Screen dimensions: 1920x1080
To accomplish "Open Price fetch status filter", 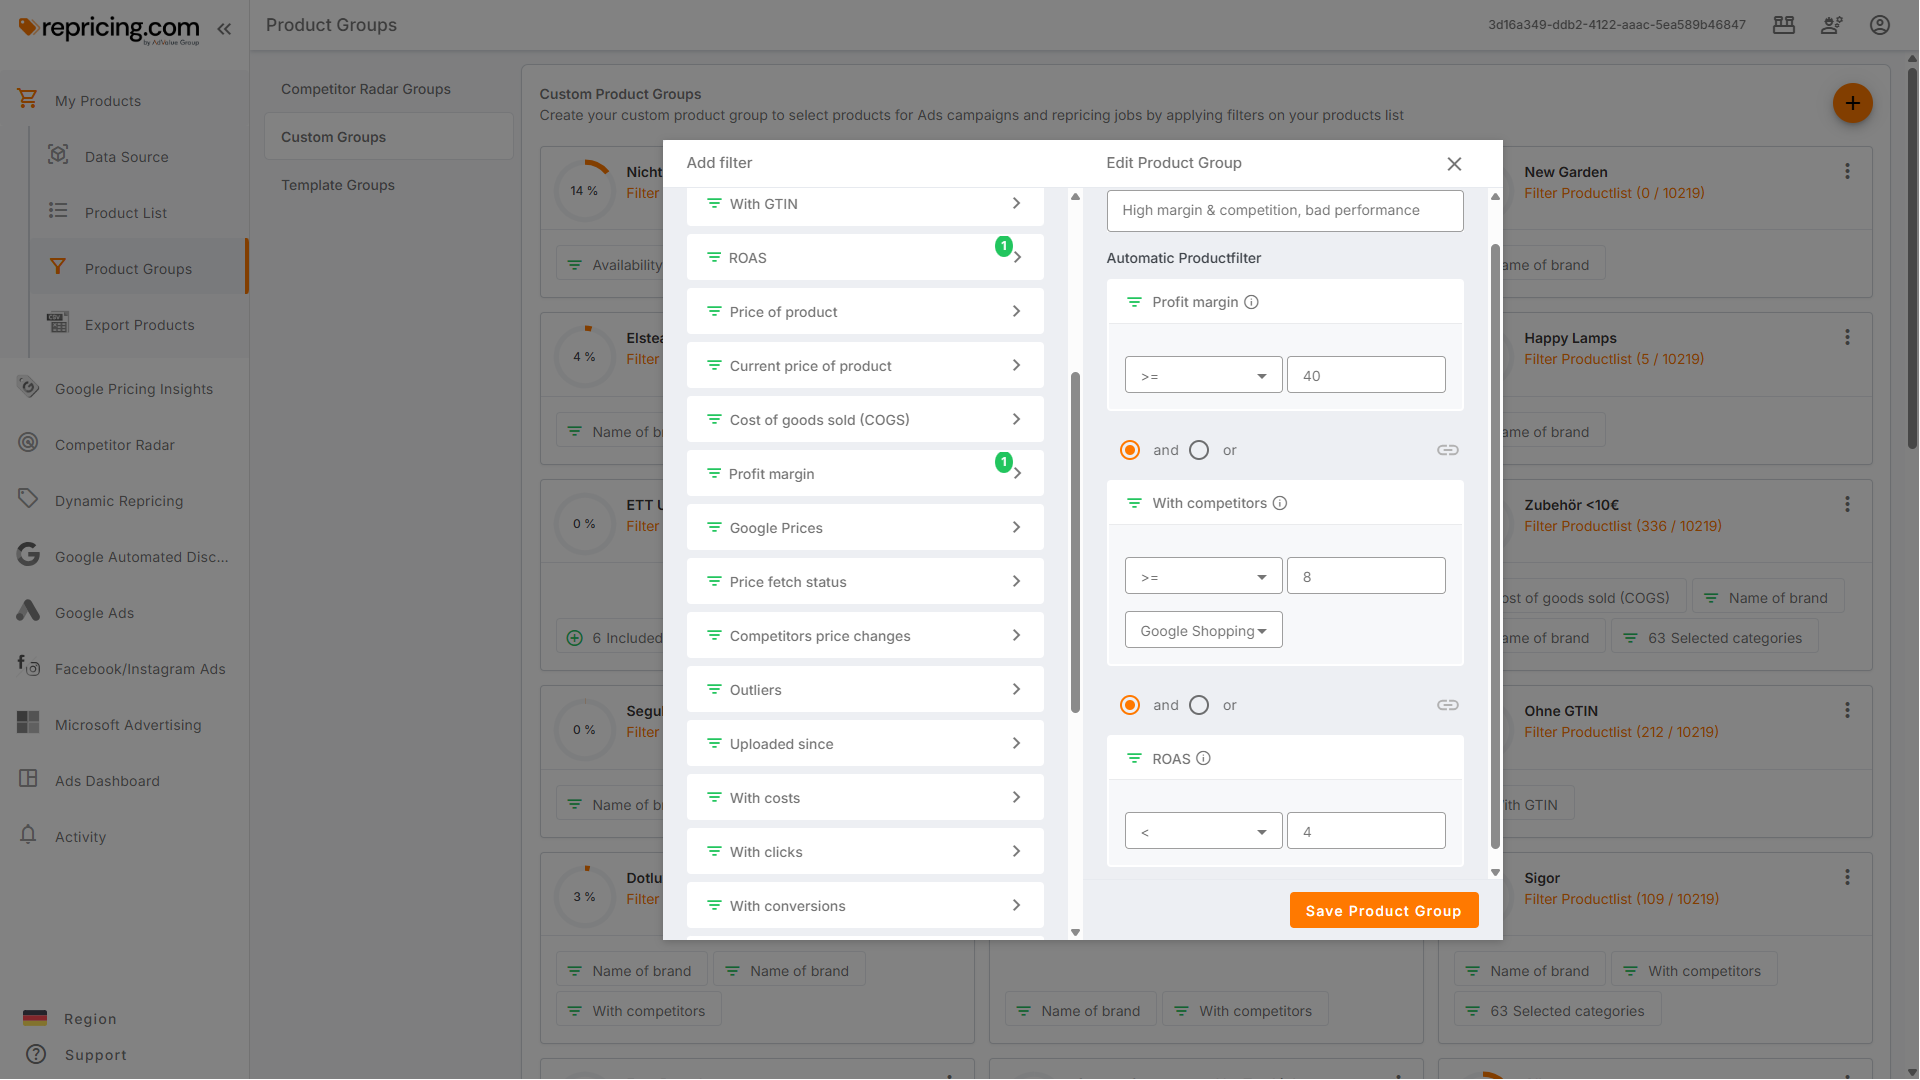I will (865, 582).
